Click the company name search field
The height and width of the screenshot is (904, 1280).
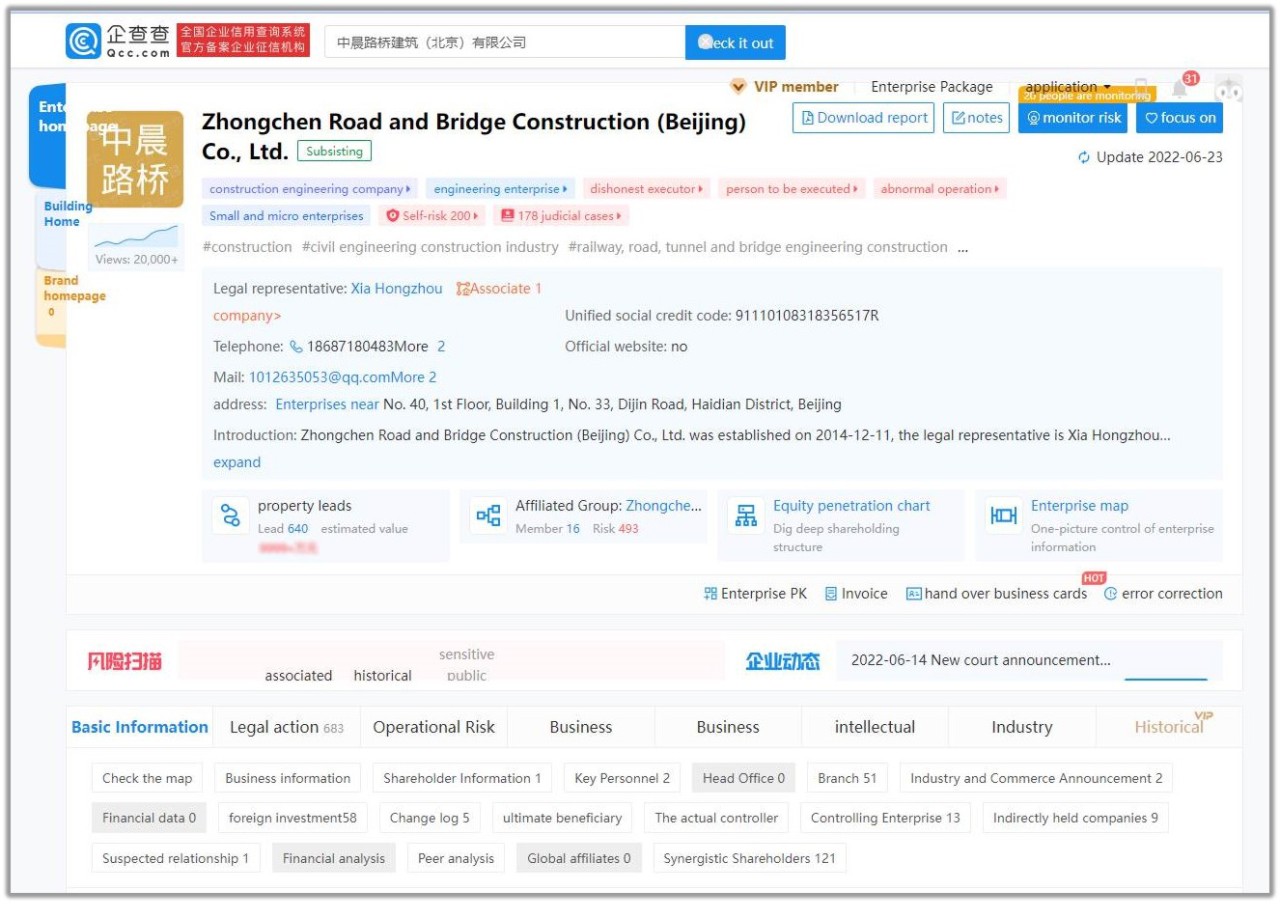pyautogui.click(x=504, y=42)
